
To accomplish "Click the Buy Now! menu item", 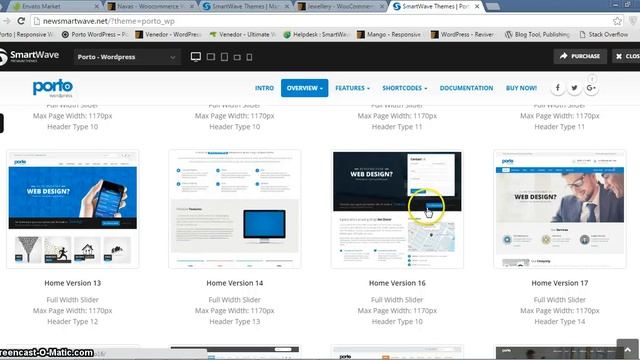I will point(521,88).
